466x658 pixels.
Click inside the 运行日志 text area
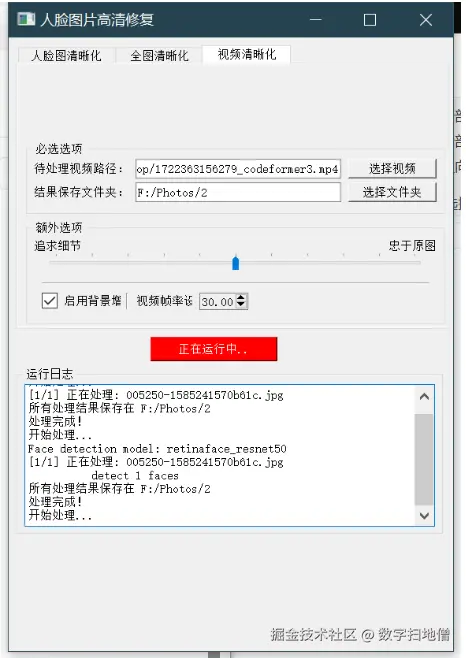tap(220, 455)
